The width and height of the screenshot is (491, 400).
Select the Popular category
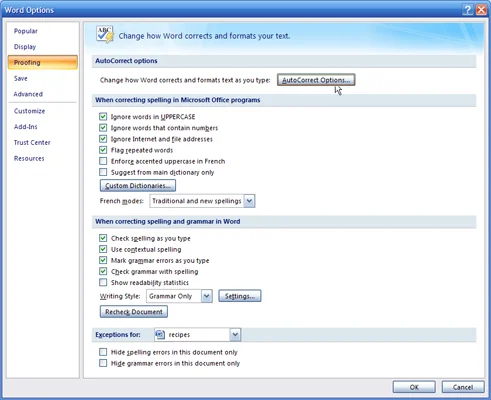point(26,31)
